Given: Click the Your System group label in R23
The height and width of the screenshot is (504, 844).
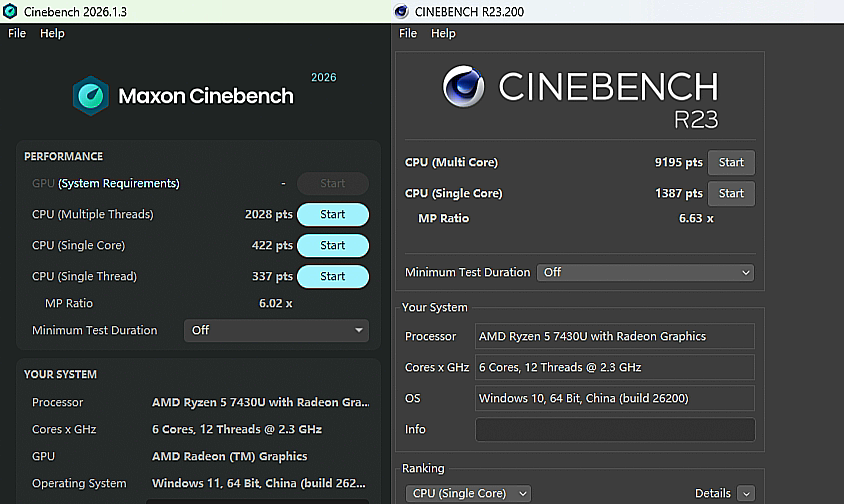Looking at the screenshot, I should [434, 307].
